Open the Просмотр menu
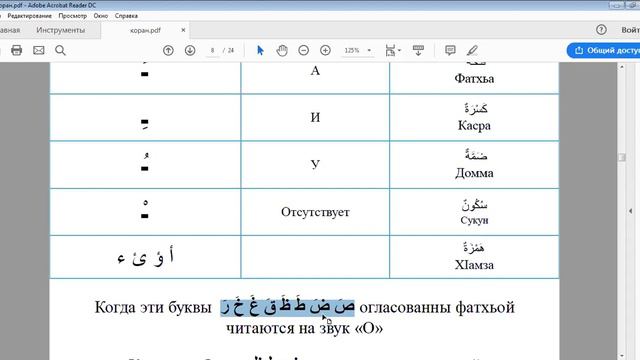This screenshot has width=640, height=360. pos(73,16)
